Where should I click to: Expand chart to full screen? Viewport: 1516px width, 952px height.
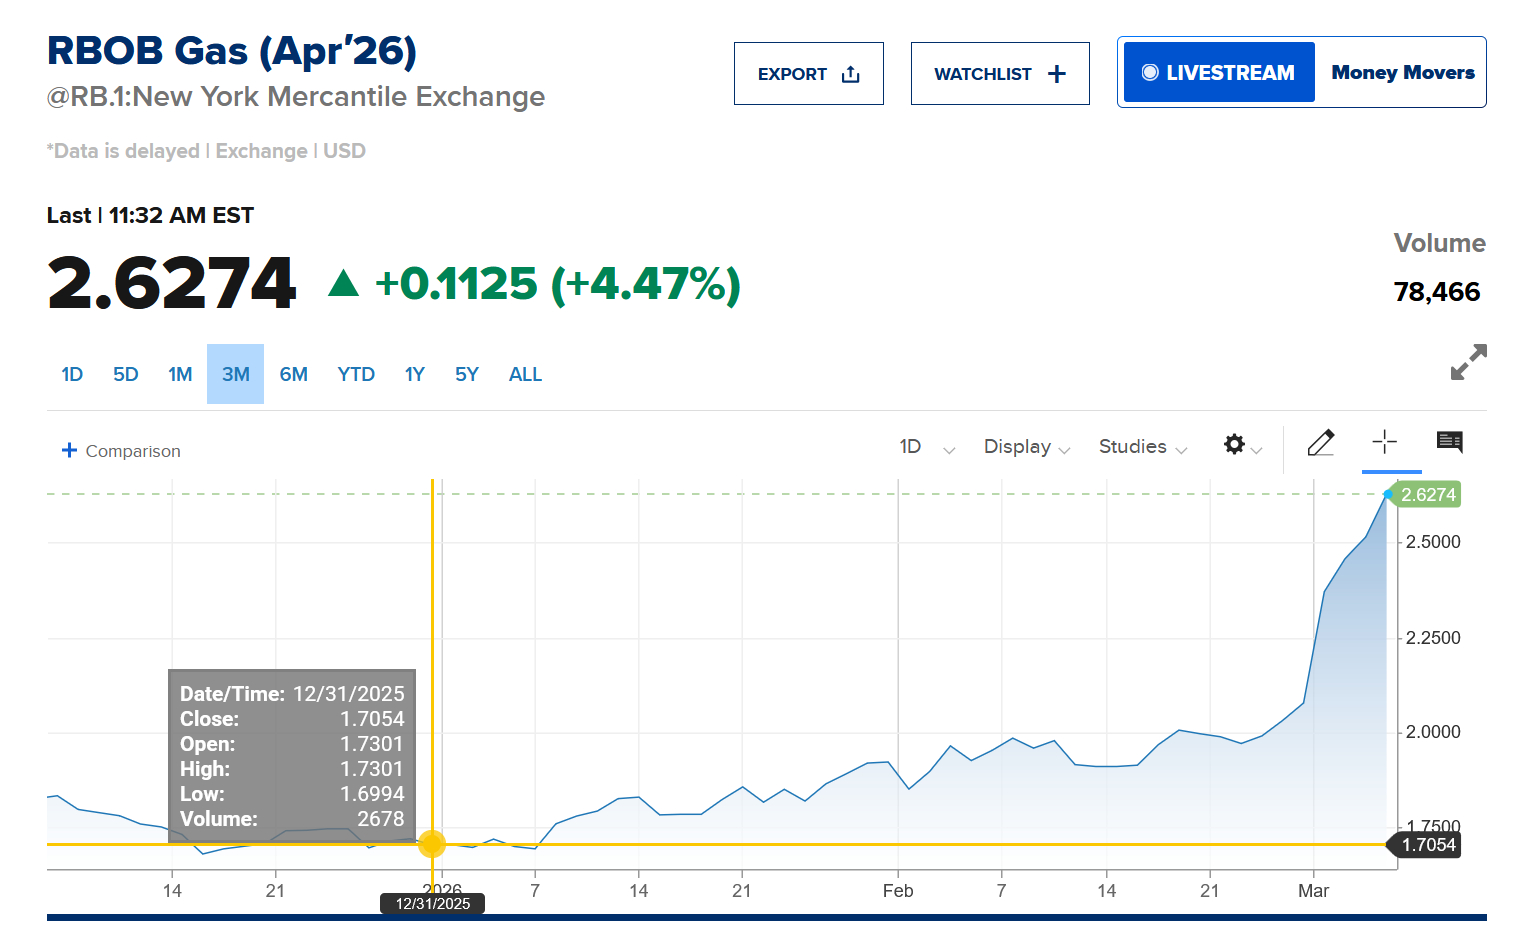[1468, 362]
